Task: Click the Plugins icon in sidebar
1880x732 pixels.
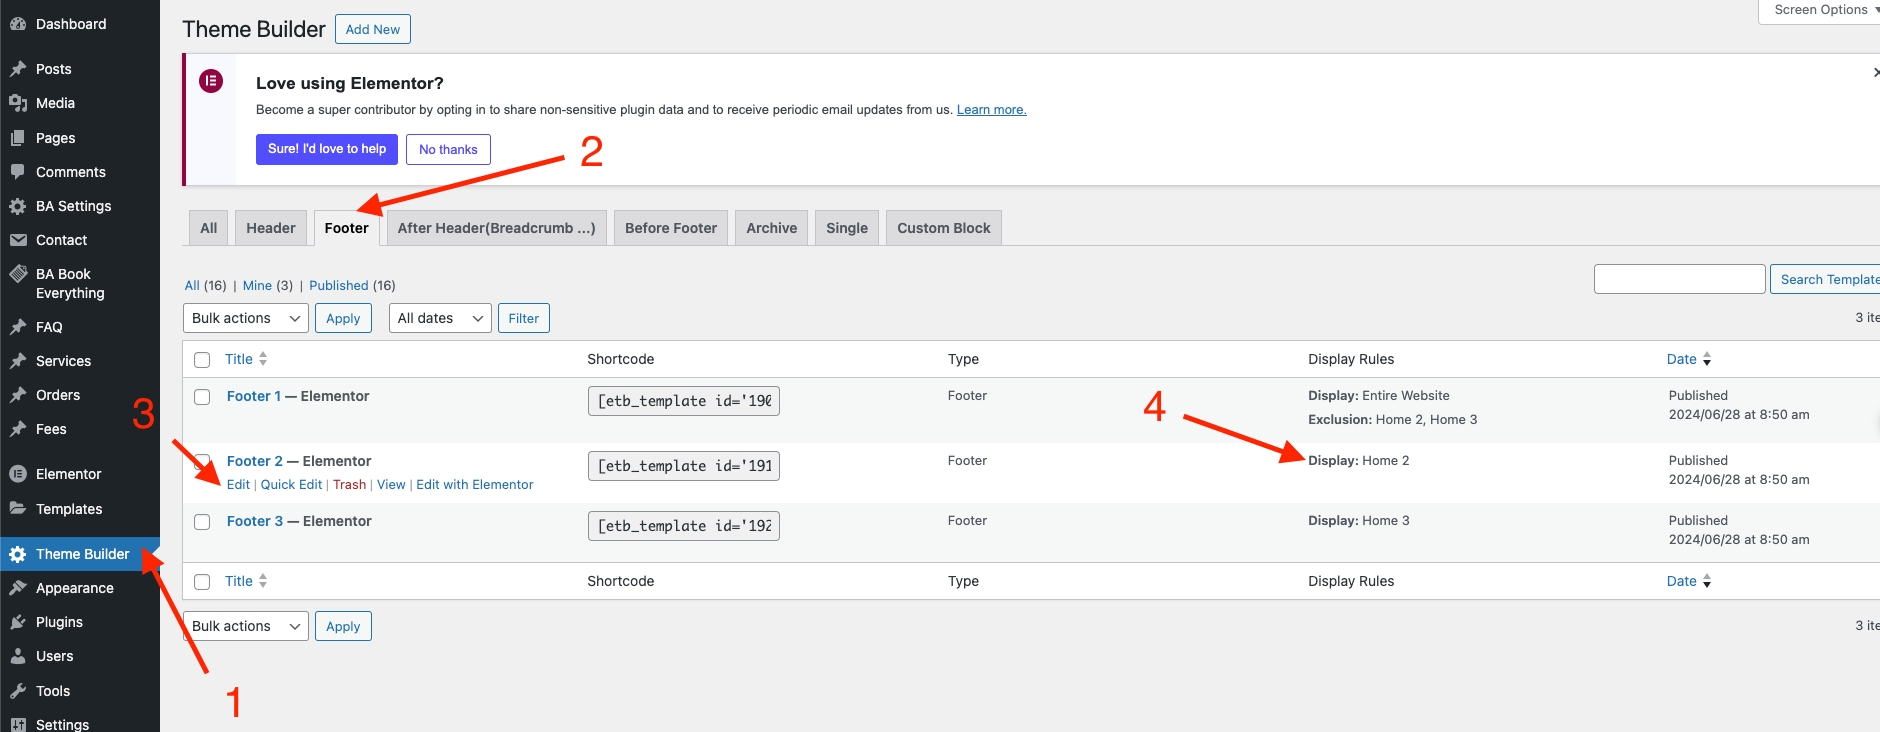Action: (x=18, y=622)
